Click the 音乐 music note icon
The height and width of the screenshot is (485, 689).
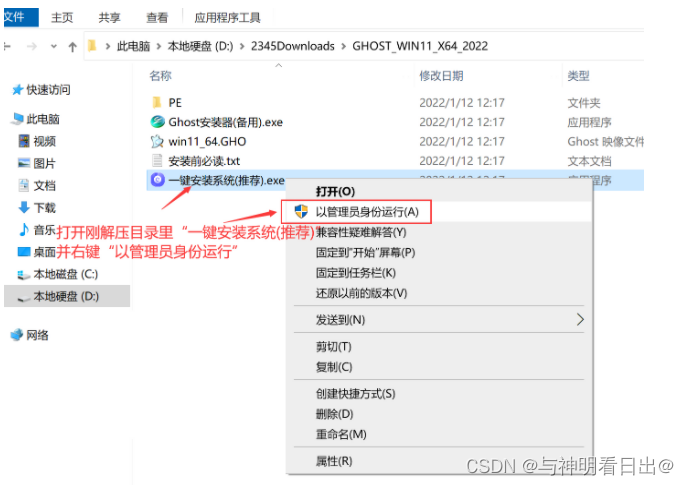24,229
